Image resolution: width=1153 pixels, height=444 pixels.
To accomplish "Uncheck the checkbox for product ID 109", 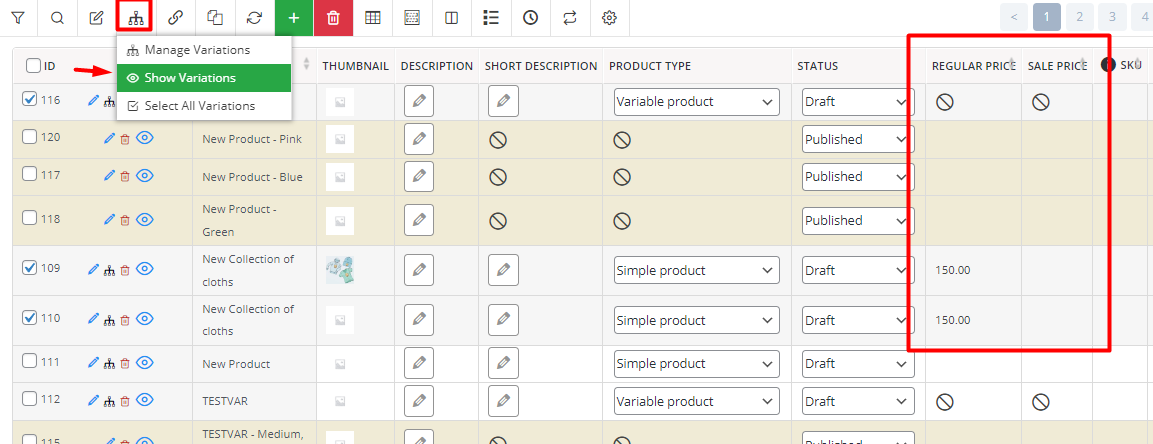I will coord(30,268).
